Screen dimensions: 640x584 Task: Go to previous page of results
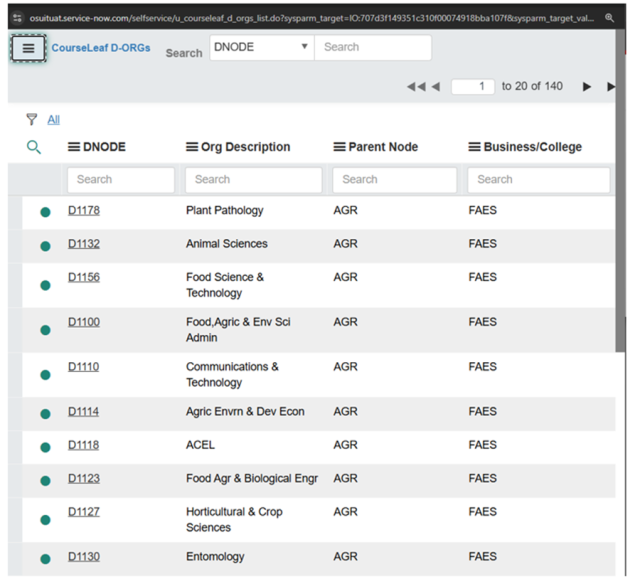436,87
